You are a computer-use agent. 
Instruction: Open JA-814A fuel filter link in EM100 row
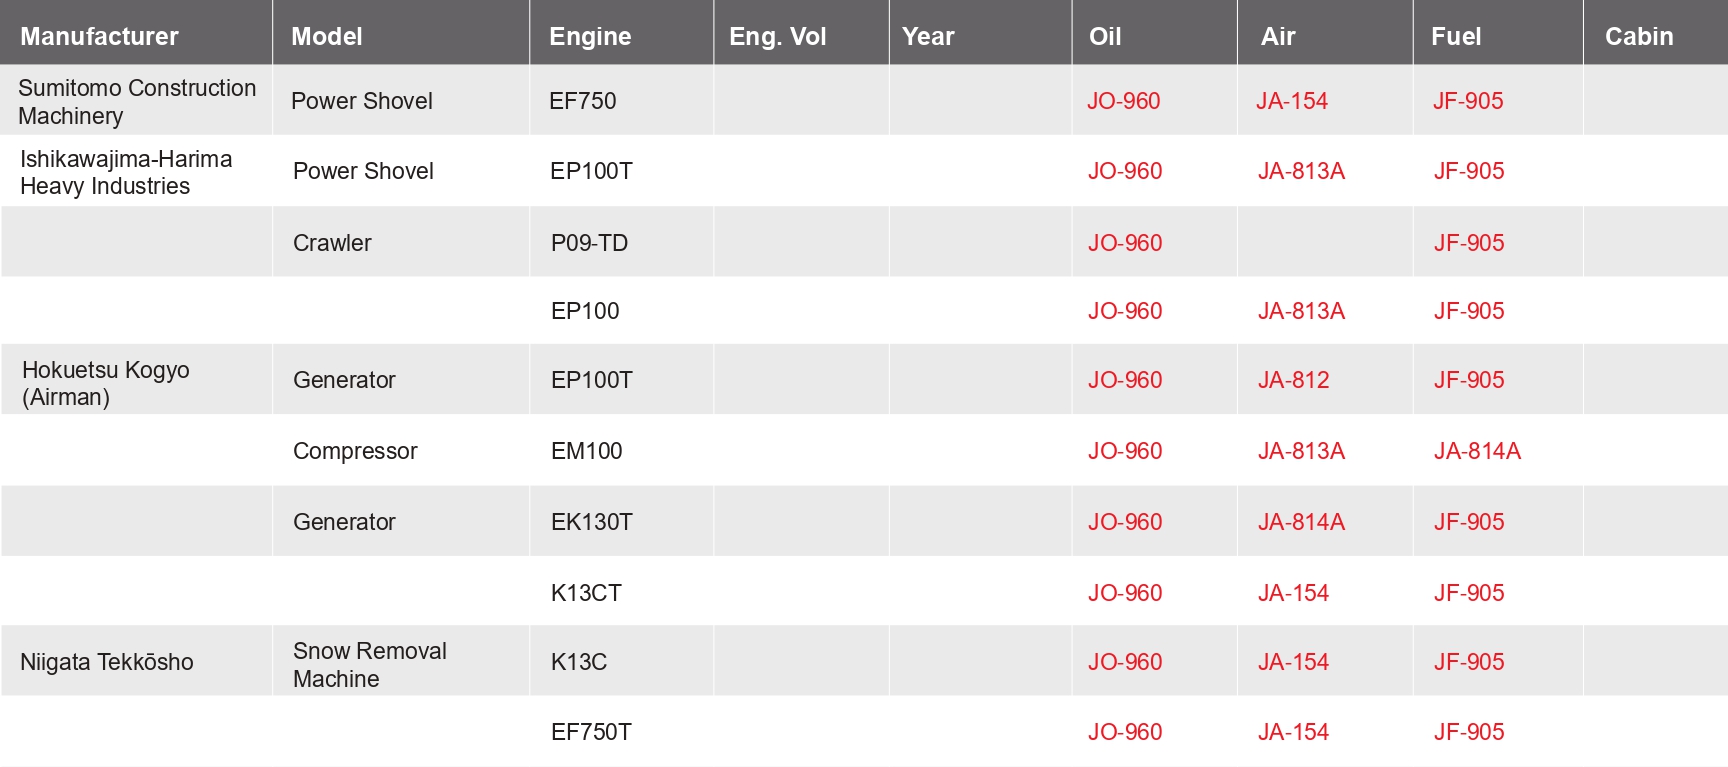(1476, 451)
